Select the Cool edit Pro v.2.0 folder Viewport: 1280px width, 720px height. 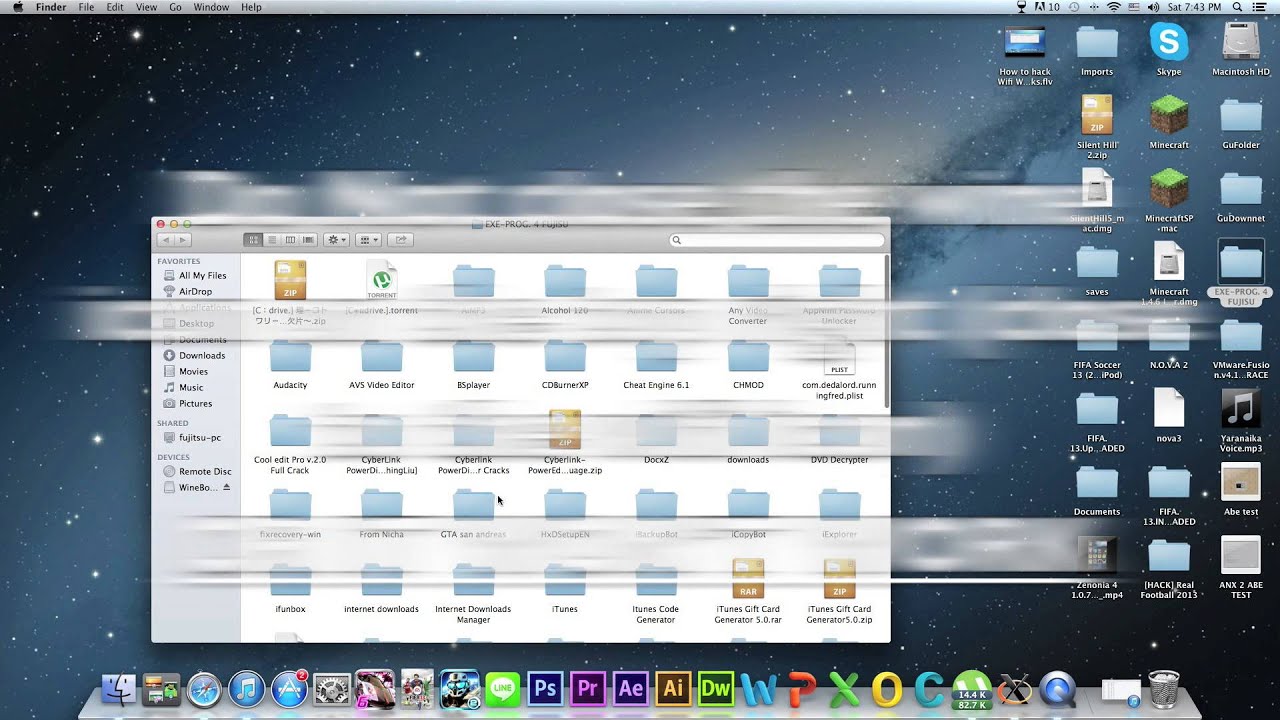(x=290, y=432)
